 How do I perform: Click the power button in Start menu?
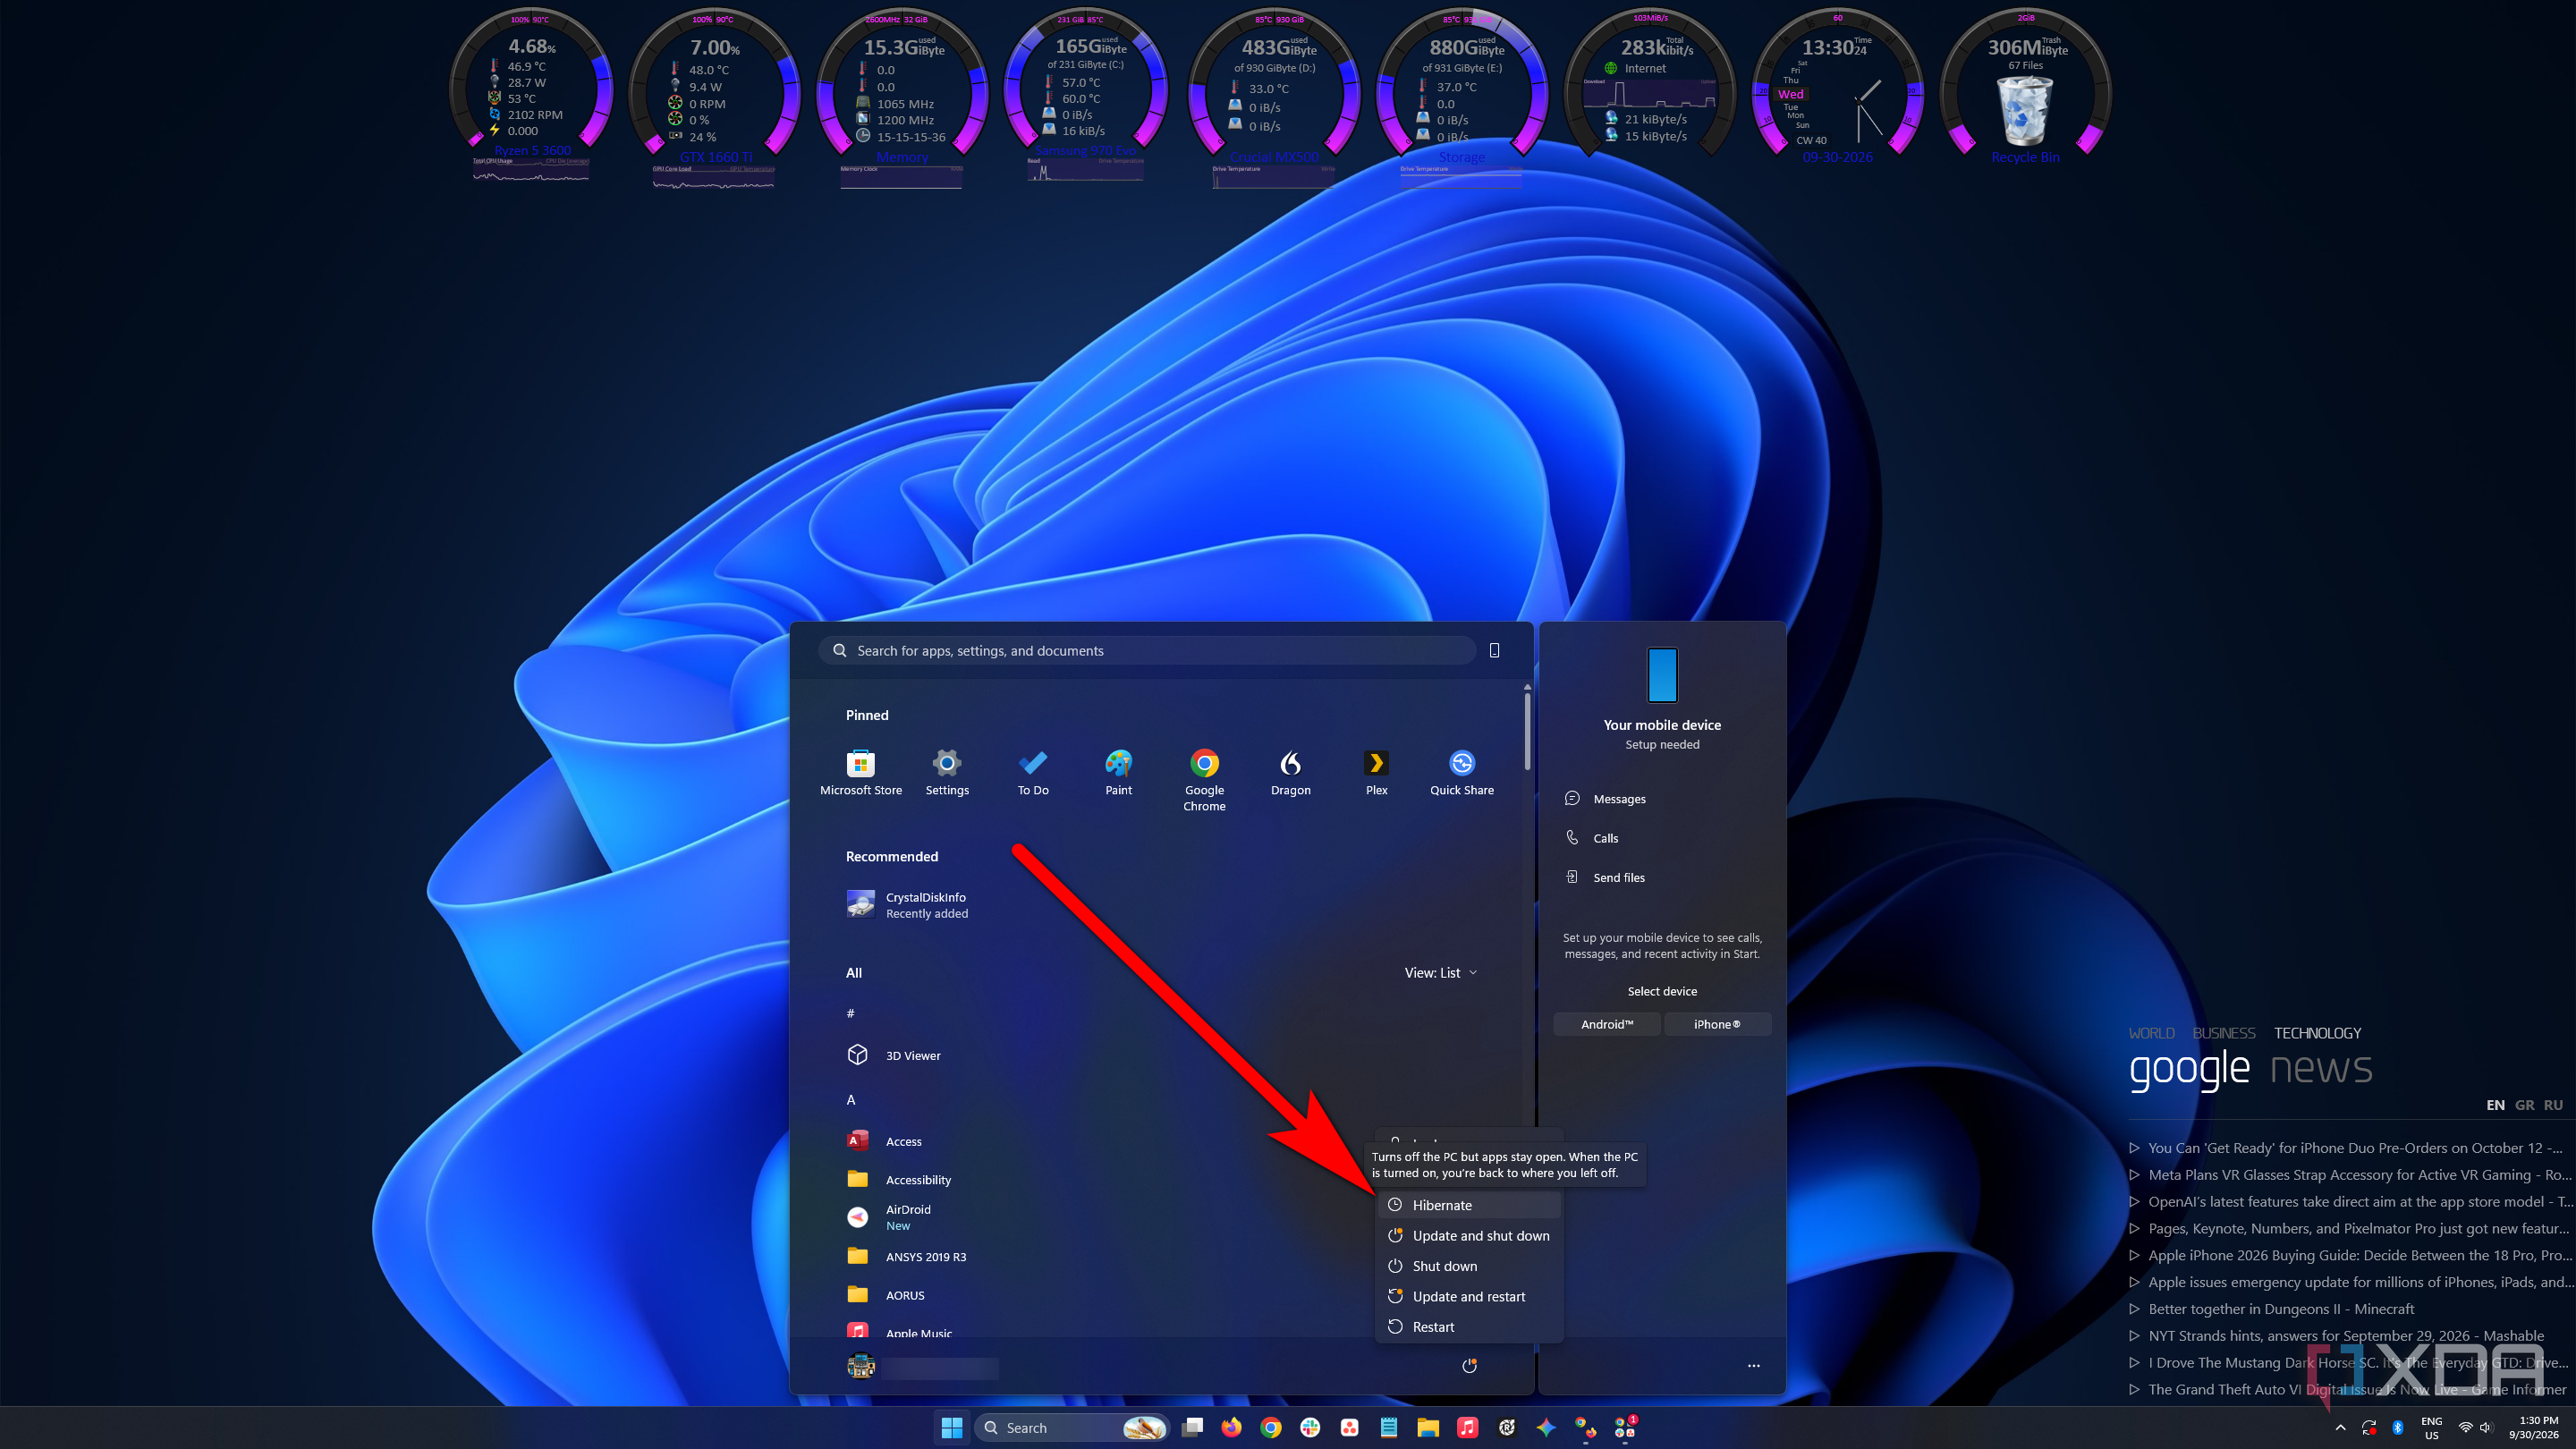pos(1469,1365)
